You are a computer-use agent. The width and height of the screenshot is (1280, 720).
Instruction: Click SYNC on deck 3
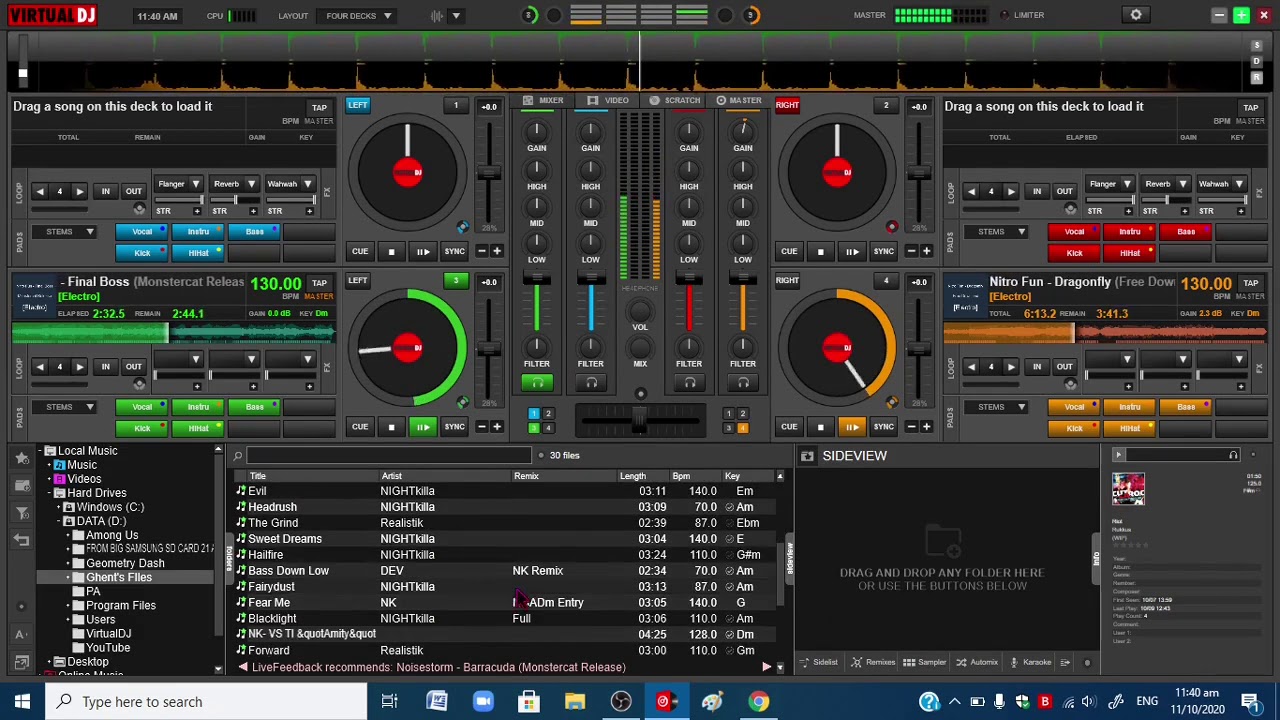pyautogui.click(x=455, y=427)
